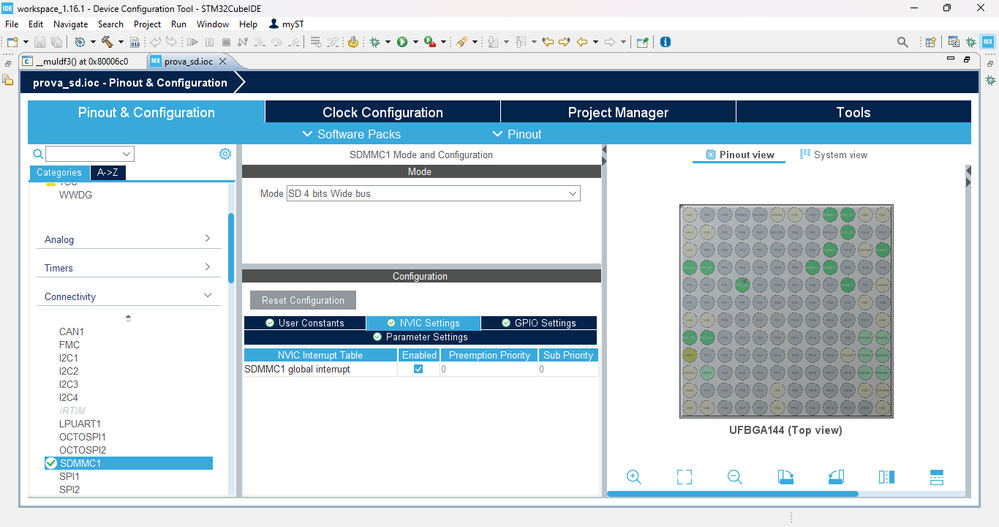The width and height of the screenshot is (999, 527).
Task: Click the New toolbar icon
Action: 13,42
